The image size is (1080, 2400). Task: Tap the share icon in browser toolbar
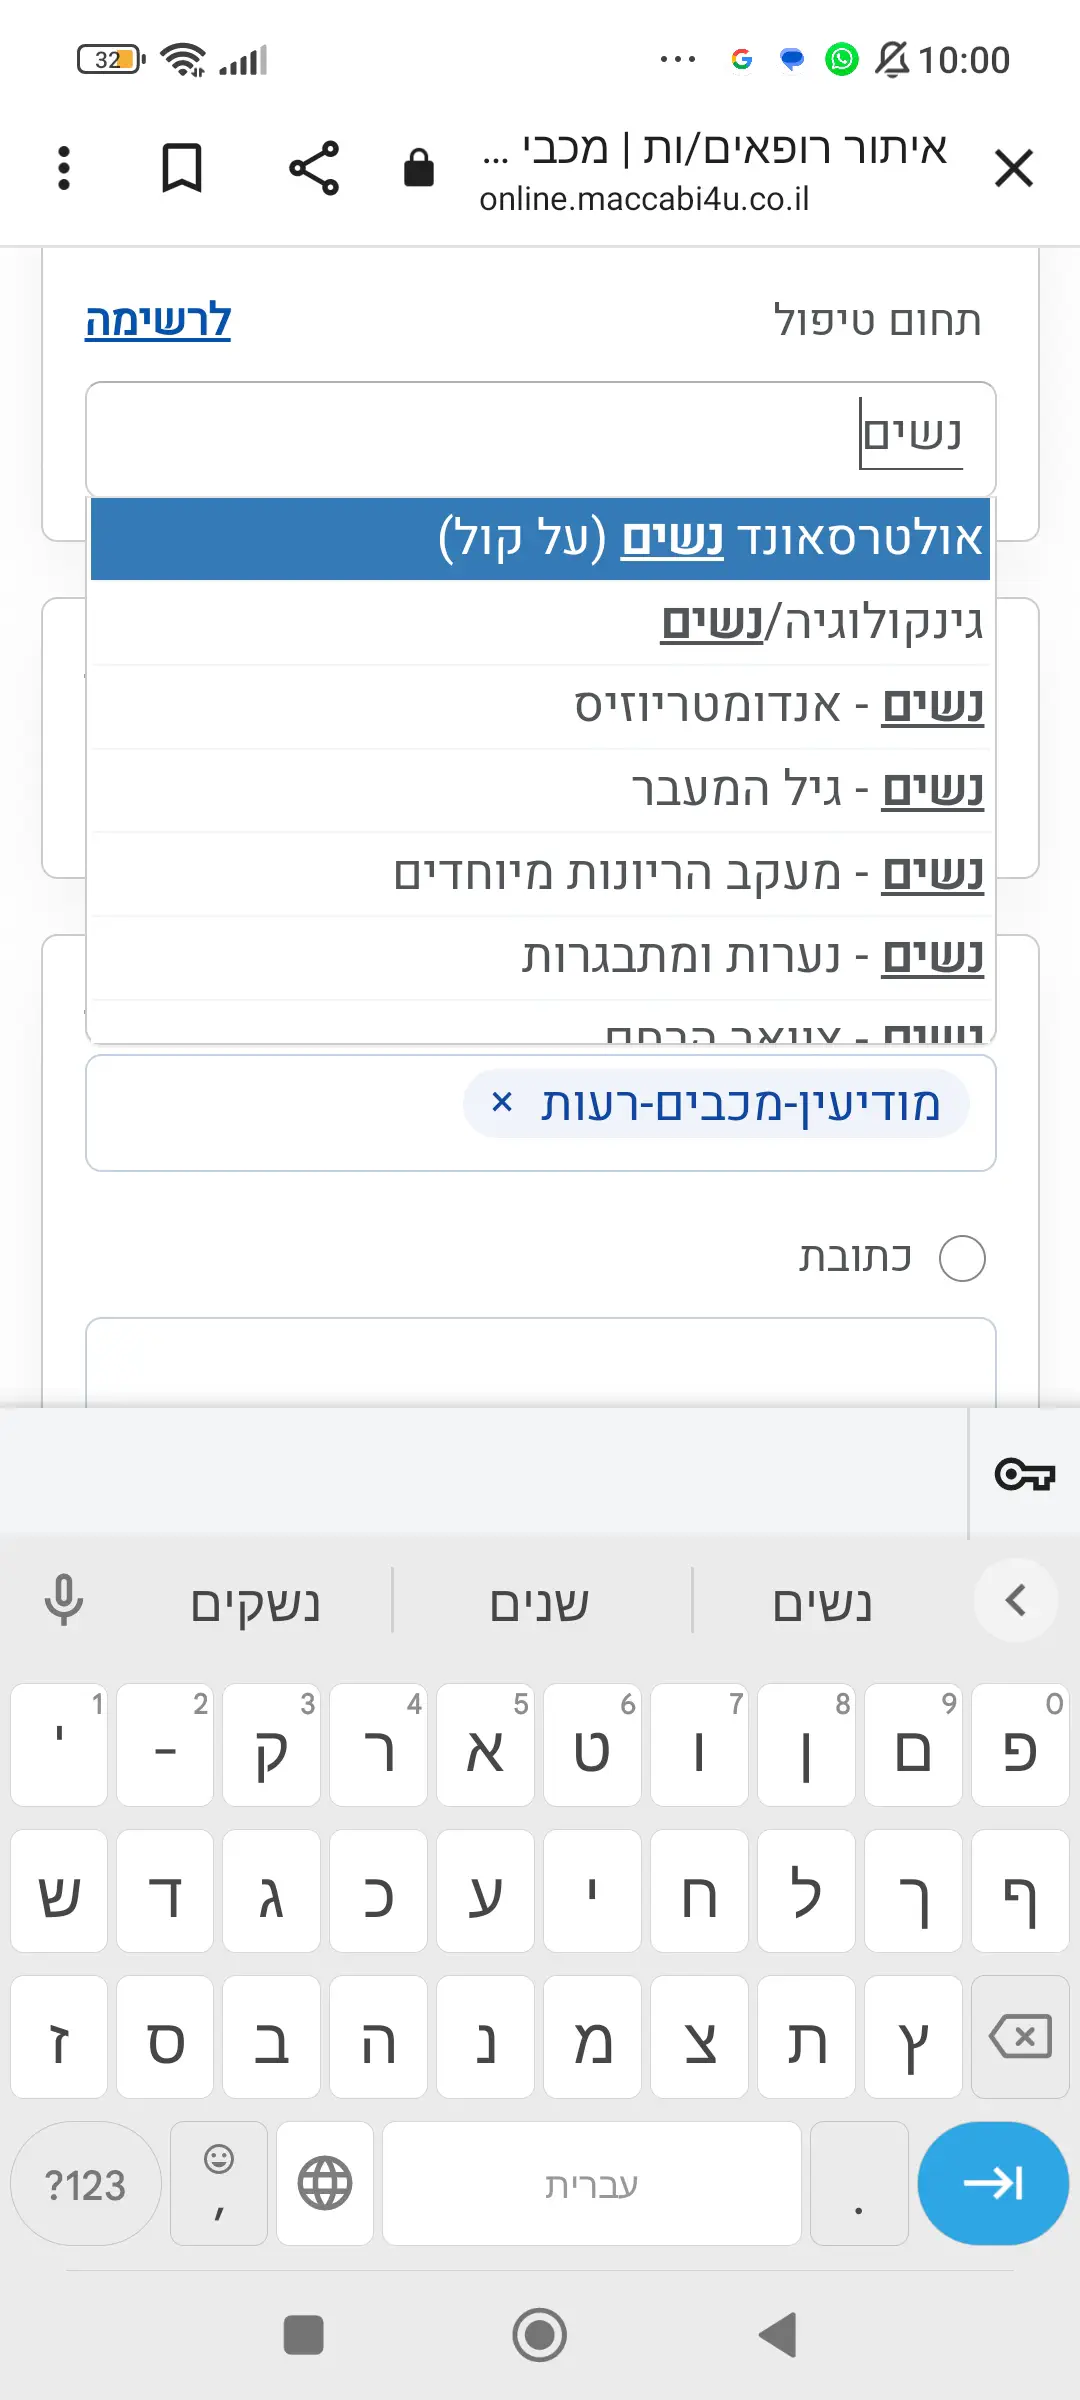[x=314, y=168]
